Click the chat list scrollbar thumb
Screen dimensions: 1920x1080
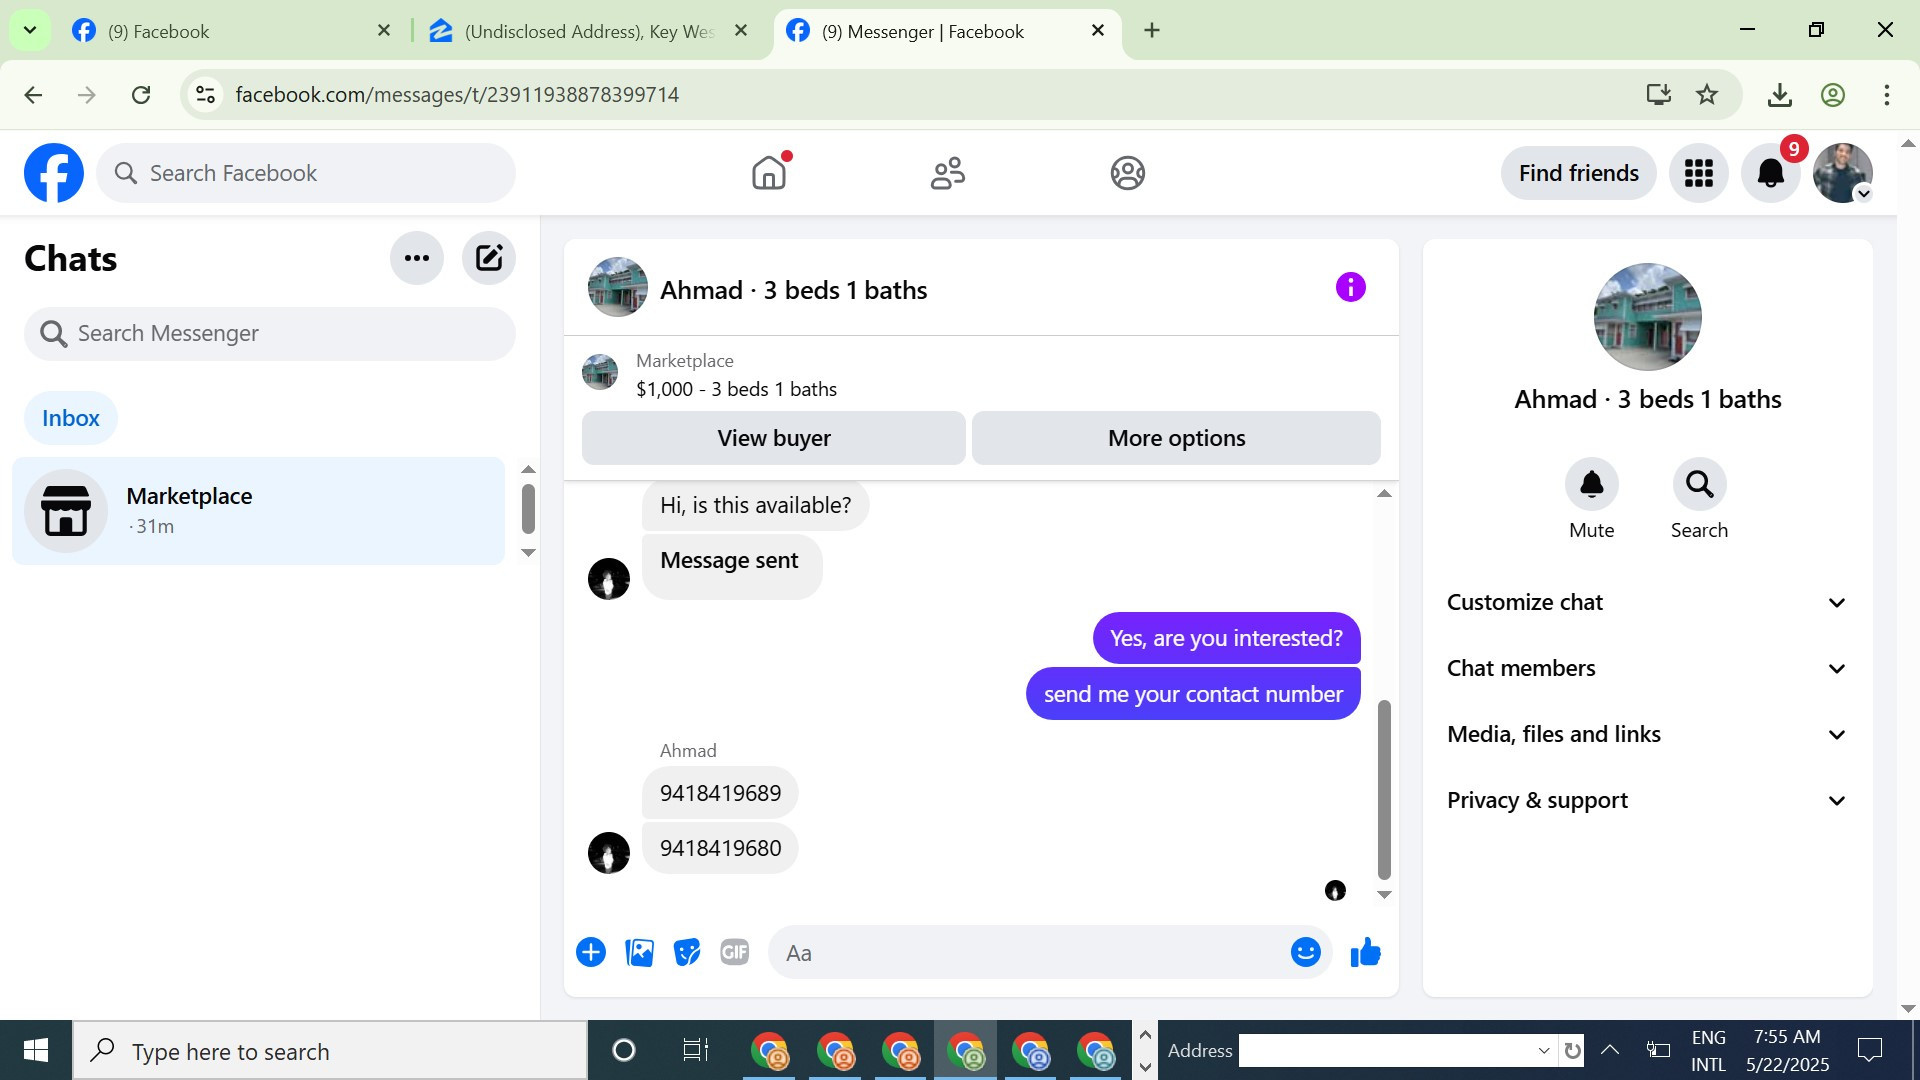pyautogui.click(x=528, y=508)
